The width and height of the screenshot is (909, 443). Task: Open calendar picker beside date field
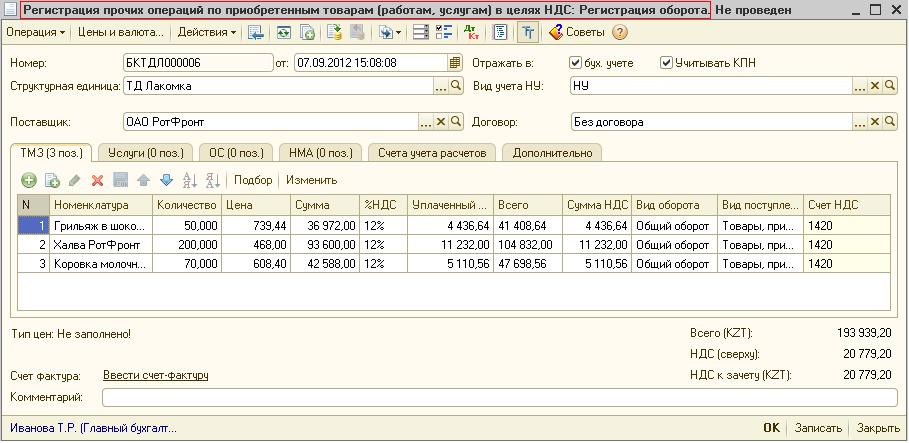[x=455, y=63]
